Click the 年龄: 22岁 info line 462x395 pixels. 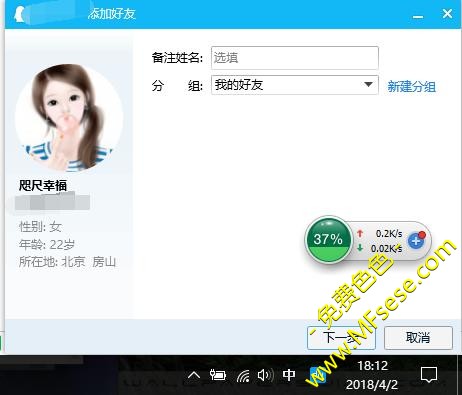(47, 245)
